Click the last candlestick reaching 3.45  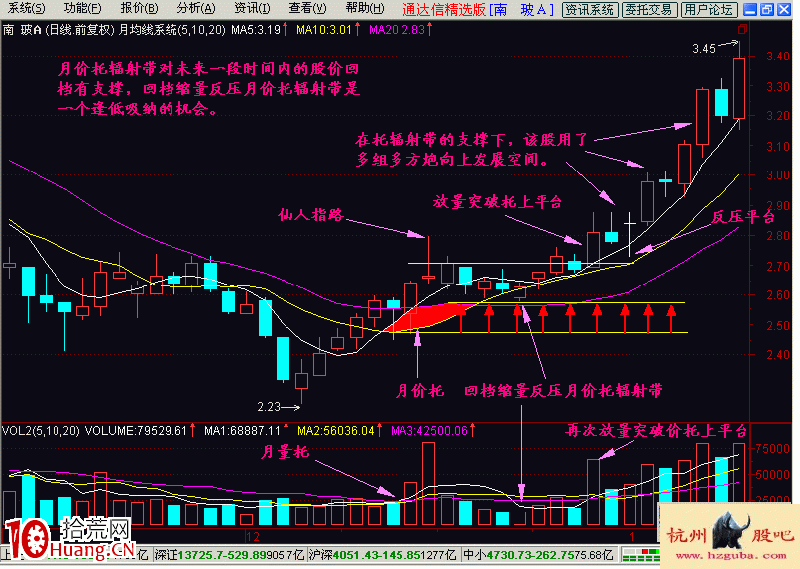[x=739, y=88]
